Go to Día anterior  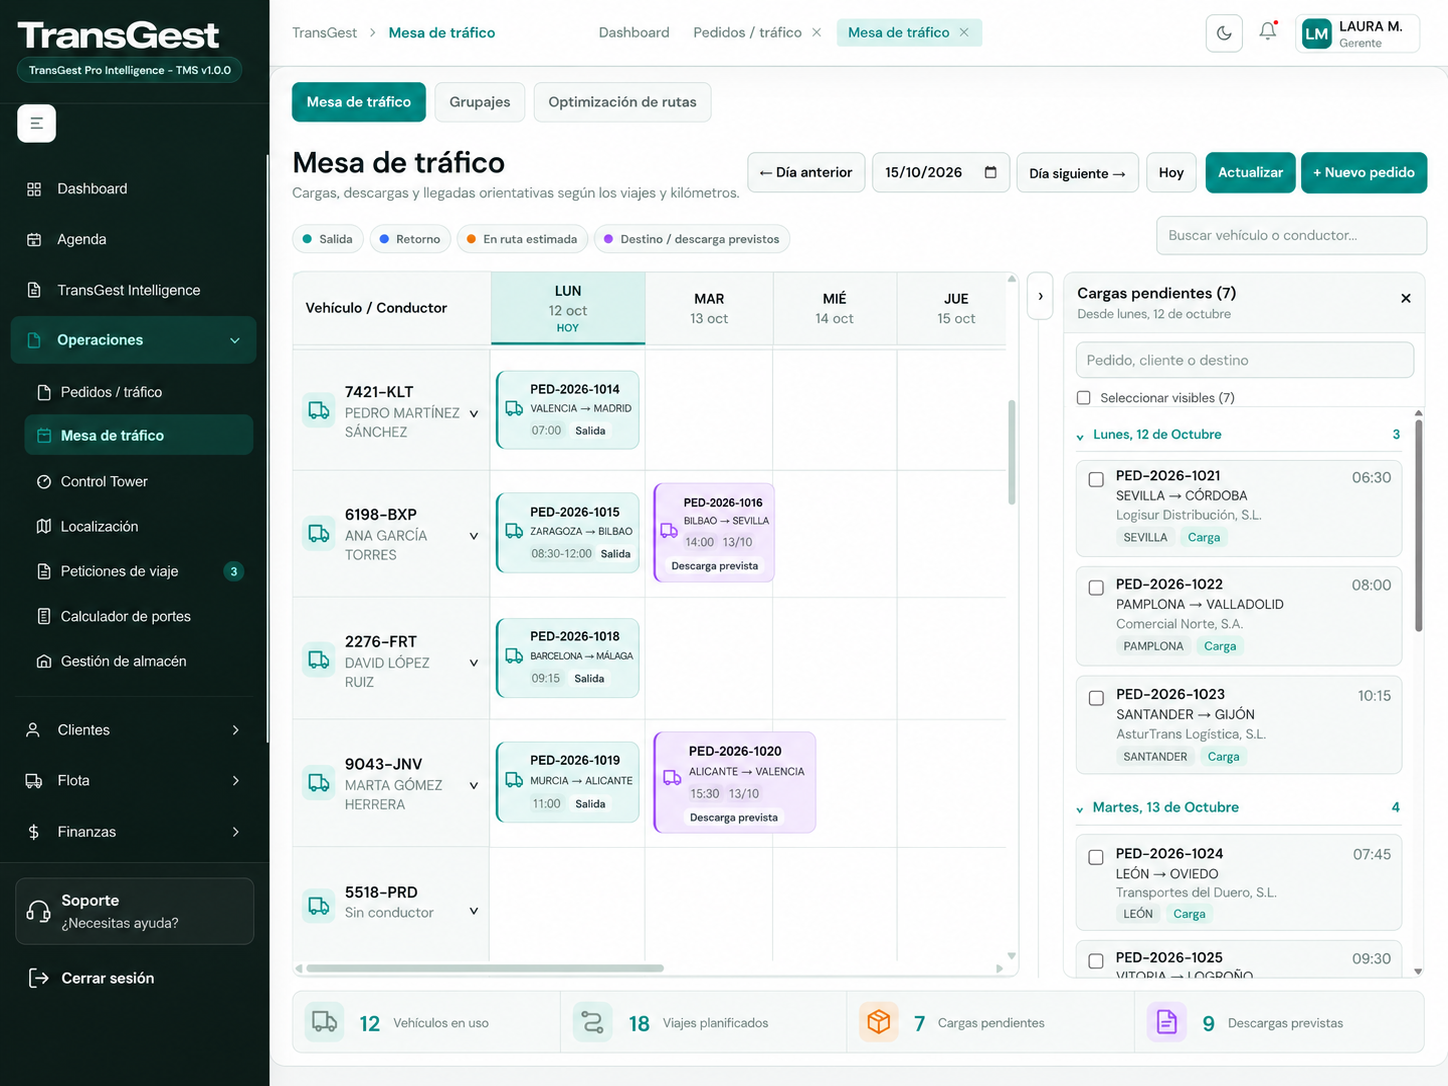[806, 172]
